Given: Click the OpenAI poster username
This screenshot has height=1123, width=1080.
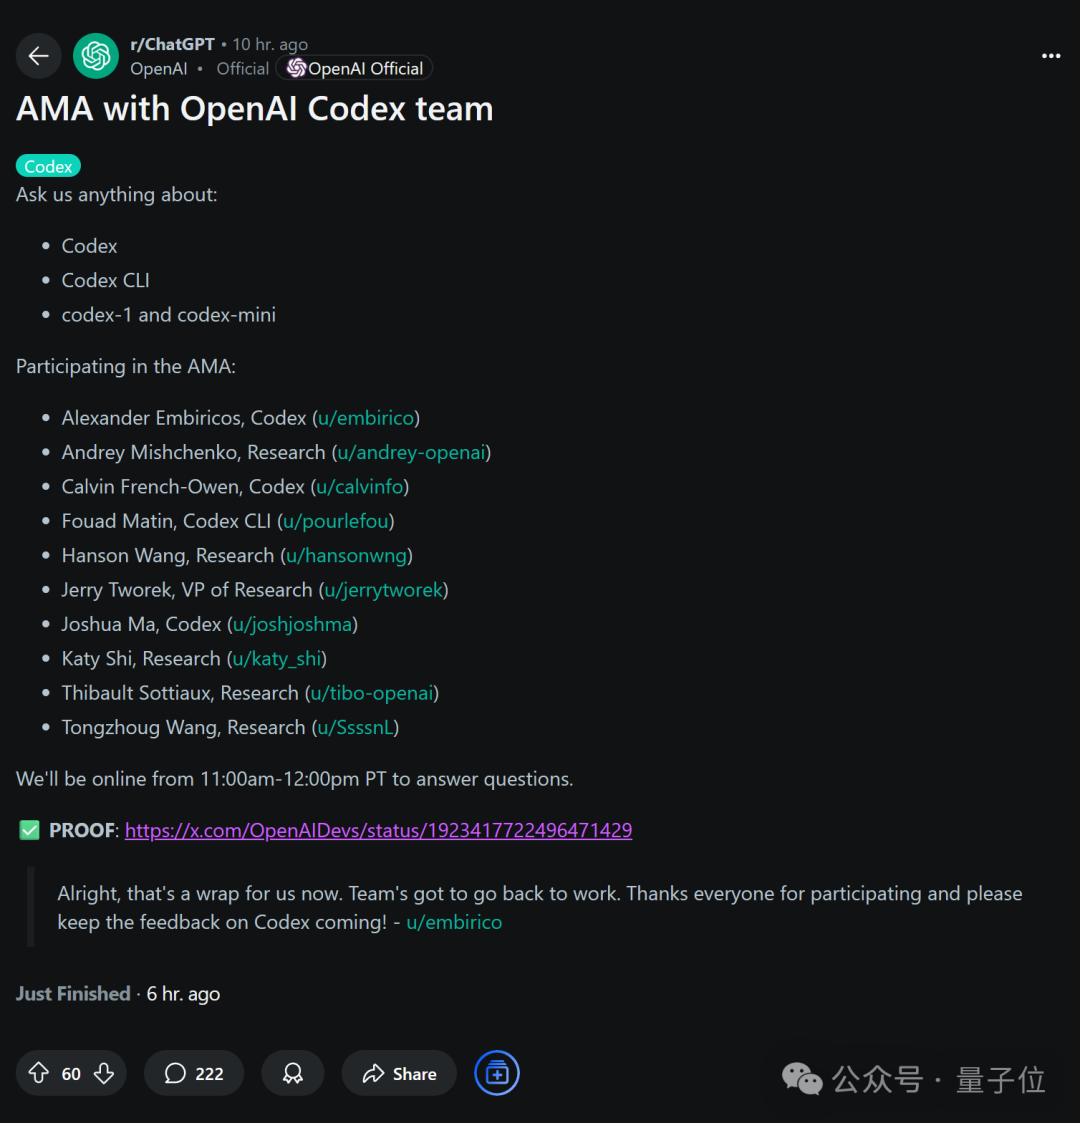Looking at the screenshot, I should point(158,68).
